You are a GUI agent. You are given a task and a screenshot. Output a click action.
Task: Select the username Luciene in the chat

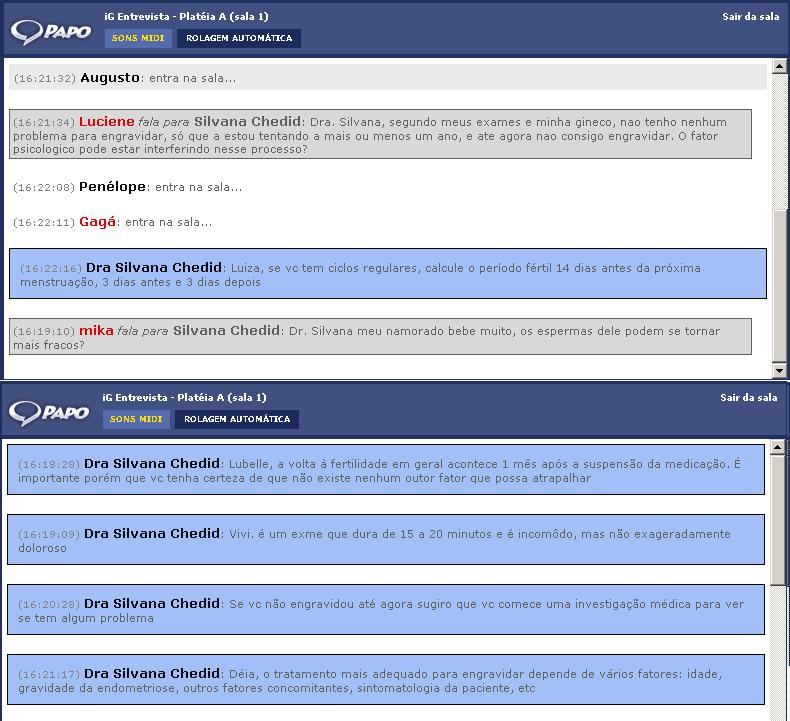(x=107, y=122)
